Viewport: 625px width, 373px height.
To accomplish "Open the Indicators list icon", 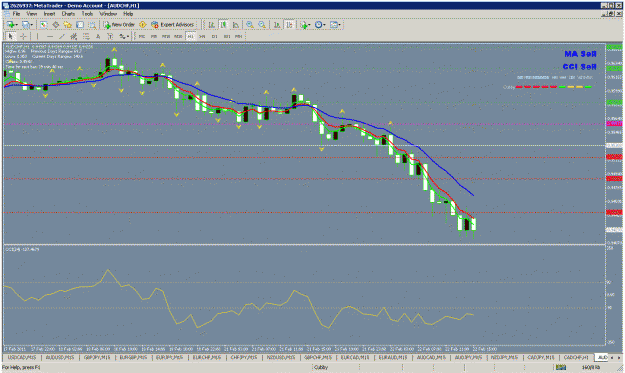I will click(304, 25).
